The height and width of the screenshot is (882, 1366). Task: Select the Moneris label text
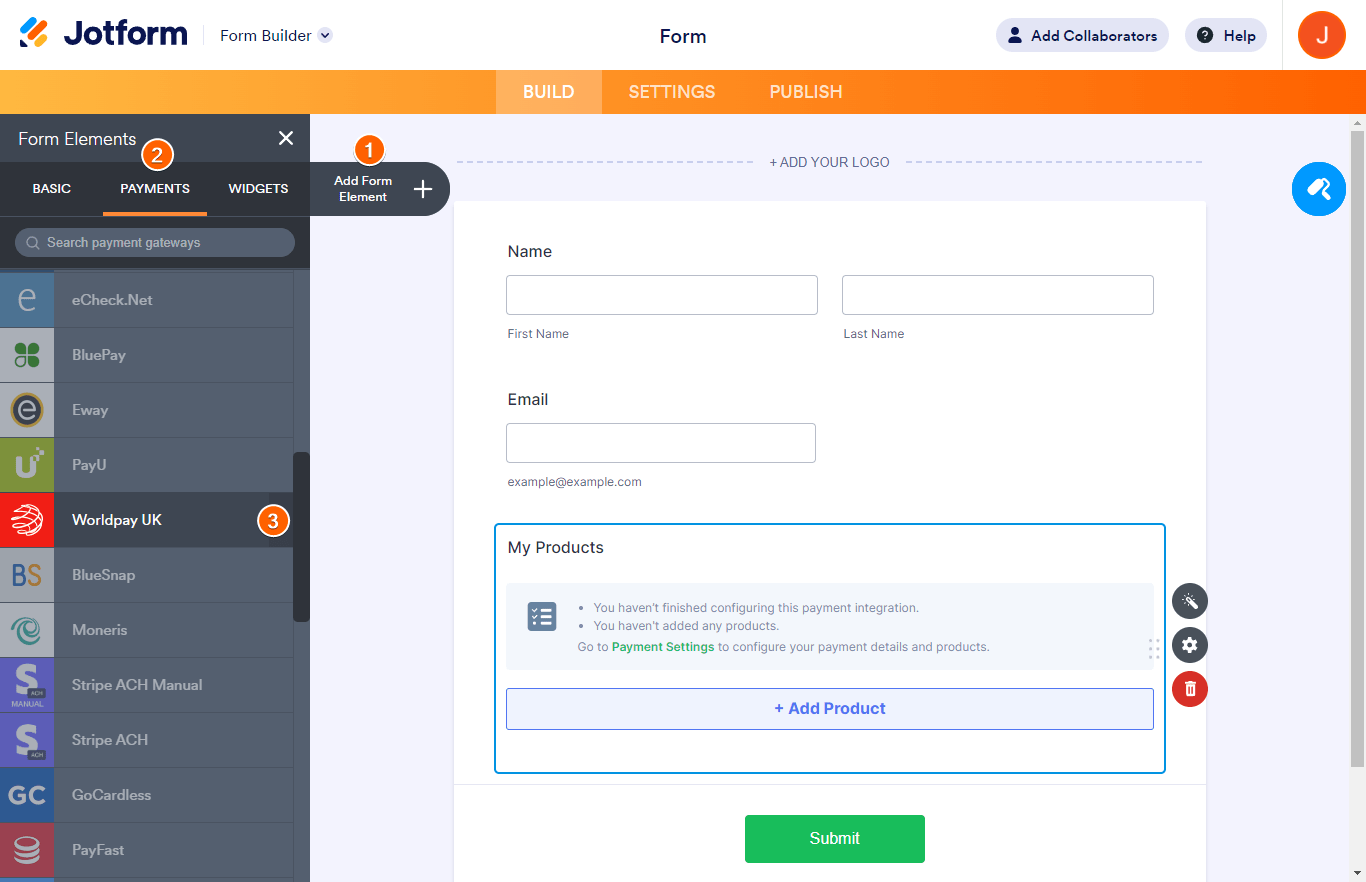click(x=100, y=630)
